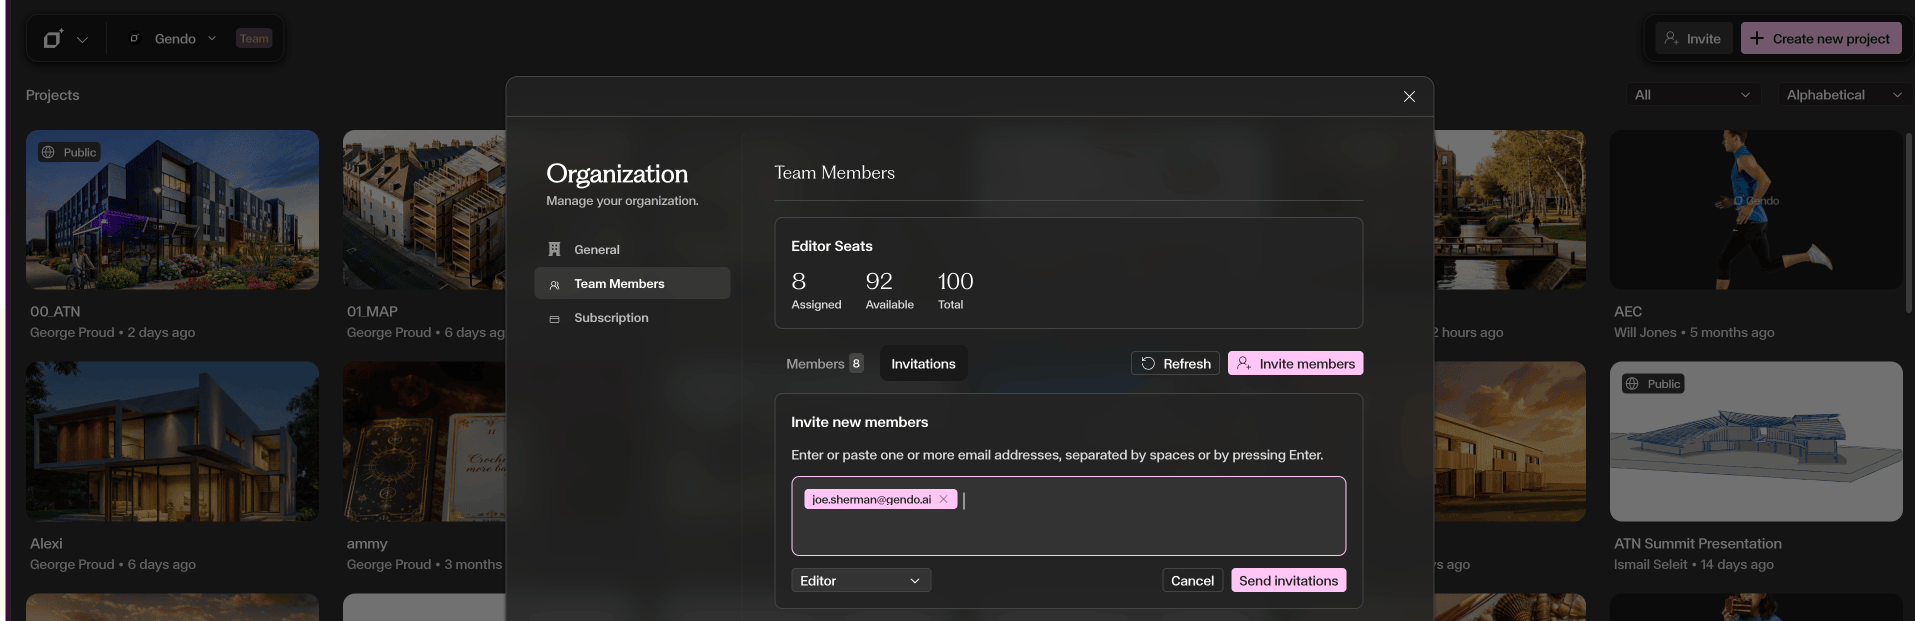Click the Public badge on 00_ATN project
Image resolution: width=1915 pixels, height=621 pixels.
click(x=69, y=152)
